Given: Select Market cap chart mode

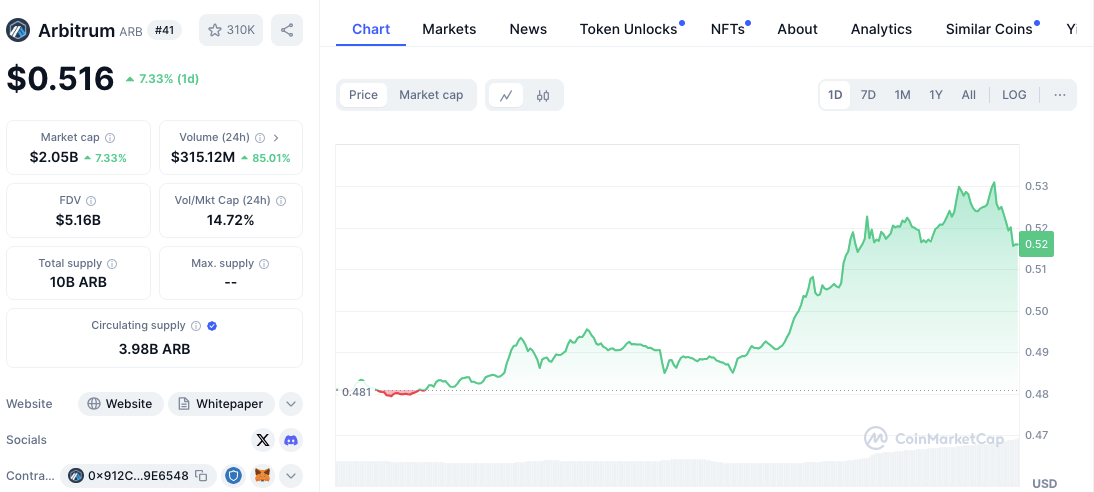Looking at the screenshot, I should click(431, 95).
